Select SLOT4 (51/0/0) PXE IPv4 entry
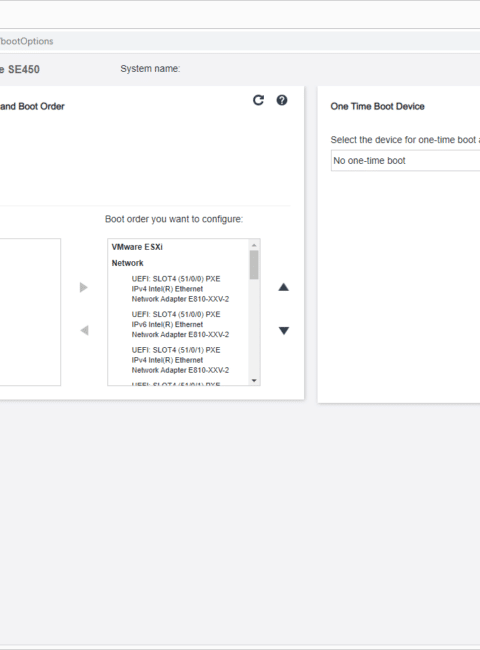The height and width of the screenshot is (650, 480). [x=180, y=289]
